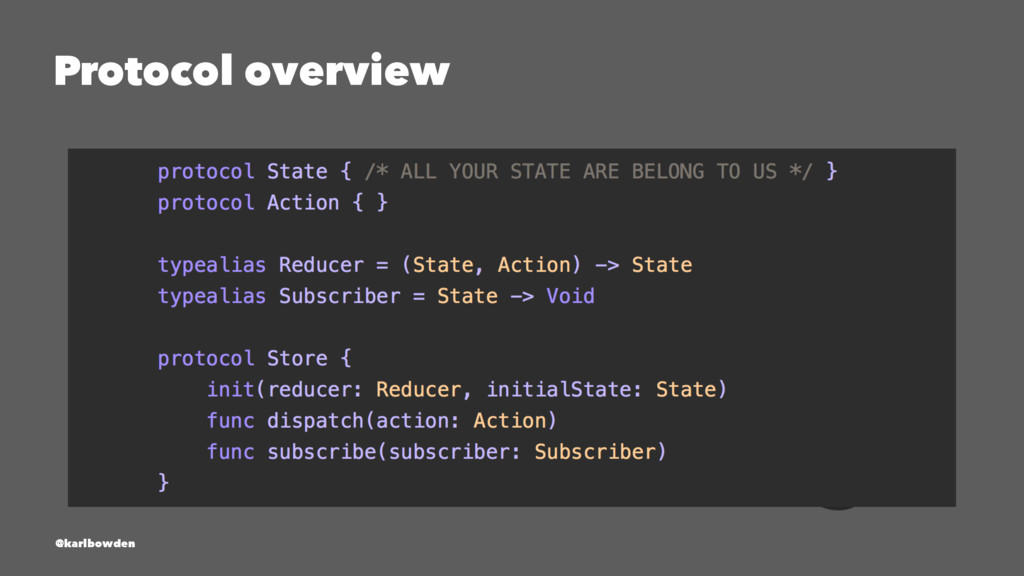Image resolution: width=1024 pixels, height=576 pixels.
Task: Click the ALL YOUR STATE comment text
Action: tap(588, 172)
